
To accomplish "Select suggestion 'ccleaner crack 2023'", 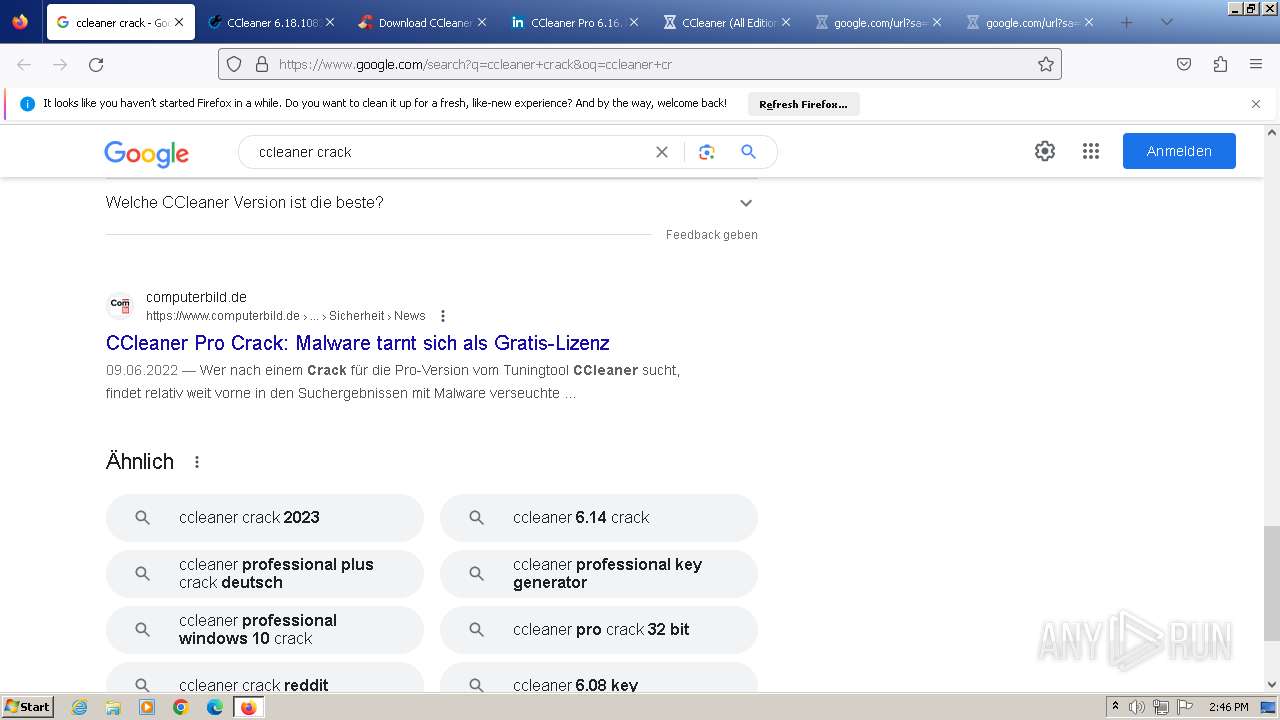I will pos(265,518).
